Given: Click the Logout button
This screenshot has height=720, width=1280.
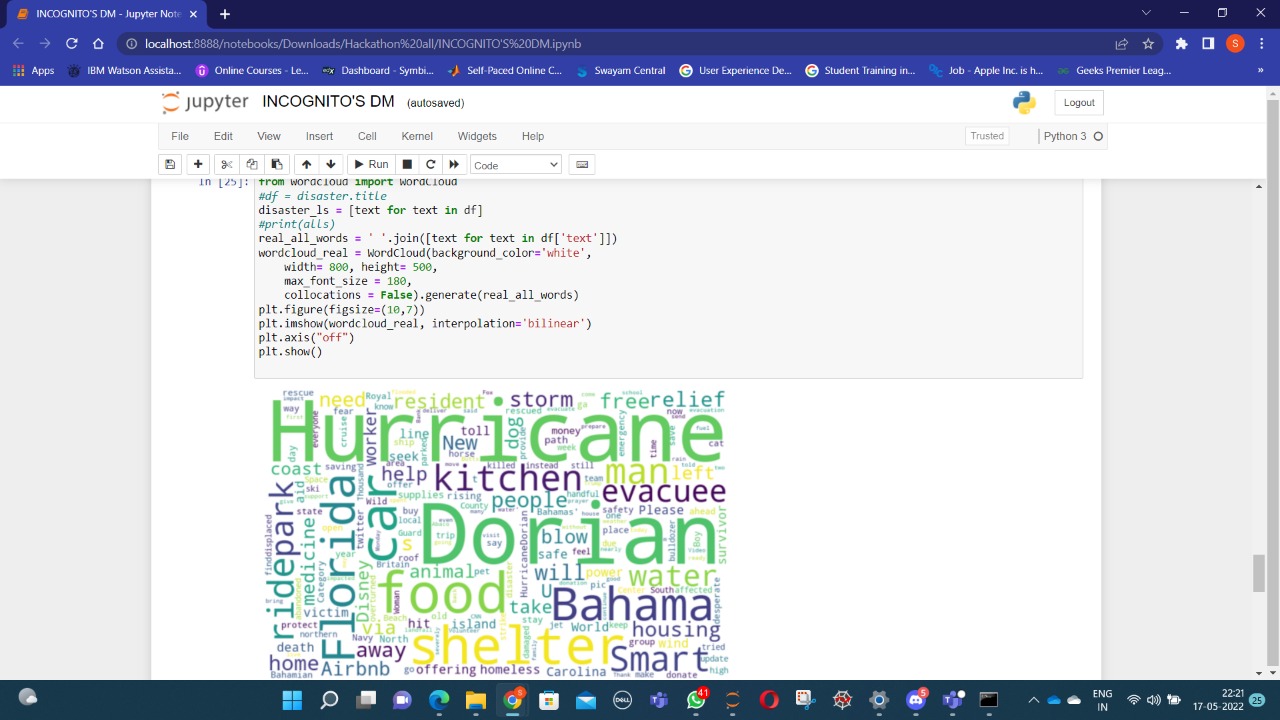Looking at the screenshot, I should (x=1079, y=102).
